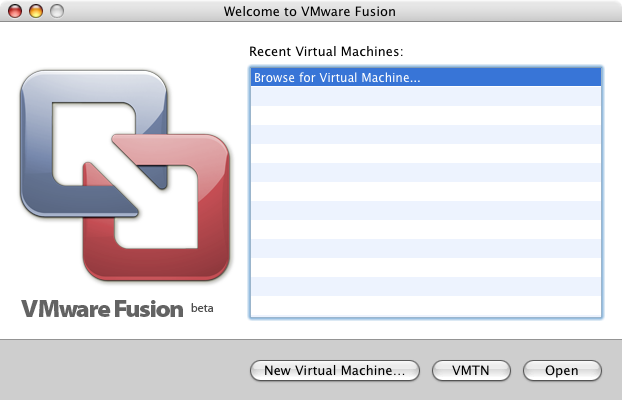Click the New Virtual Machine... button
Viewport: 622px width, 400px height.
[335, 370]
